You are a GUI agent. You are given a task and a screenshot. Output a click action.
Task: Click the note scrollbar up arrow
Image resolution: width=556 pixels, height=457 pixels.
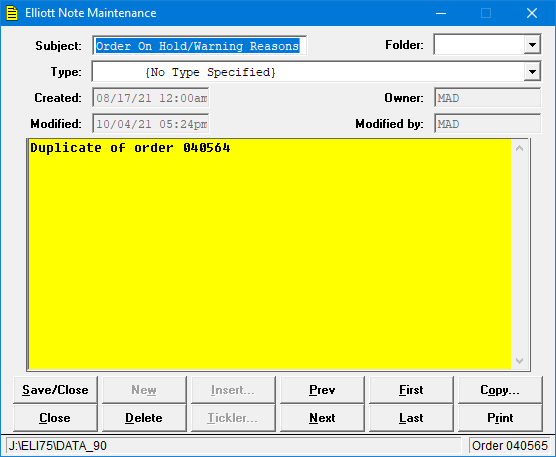click(x=519, y=148)
